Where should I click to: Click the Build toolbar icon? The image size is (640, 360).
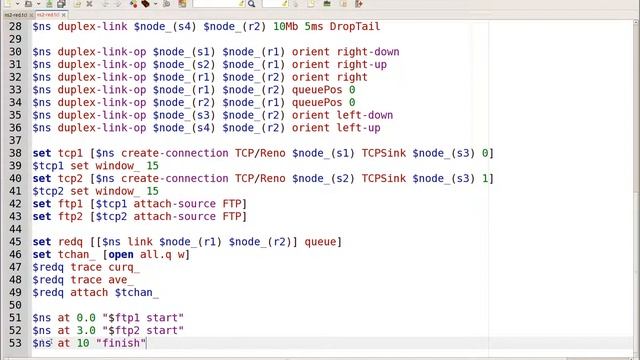(x=146, y=4)
